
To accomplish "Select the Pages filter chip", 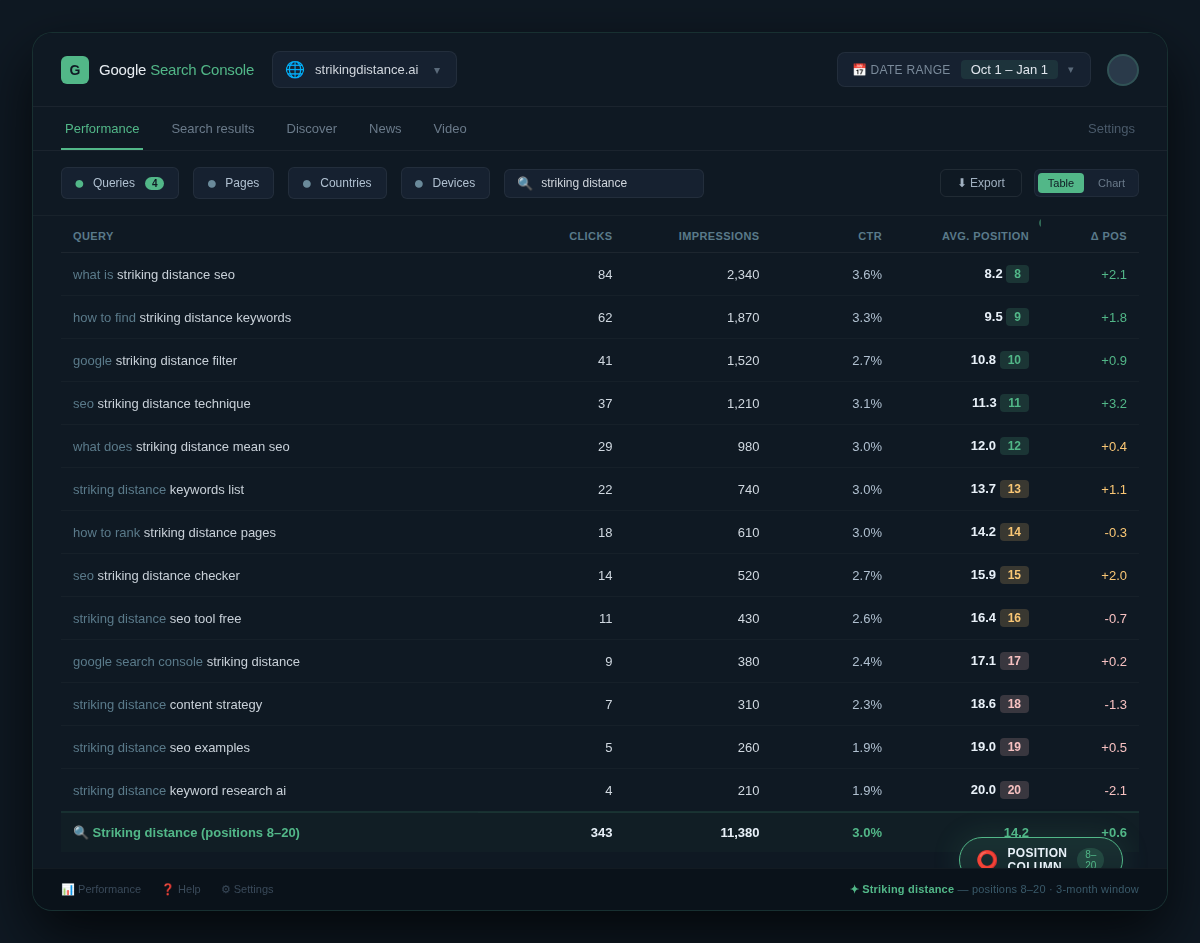I will (x=233, y=183).
